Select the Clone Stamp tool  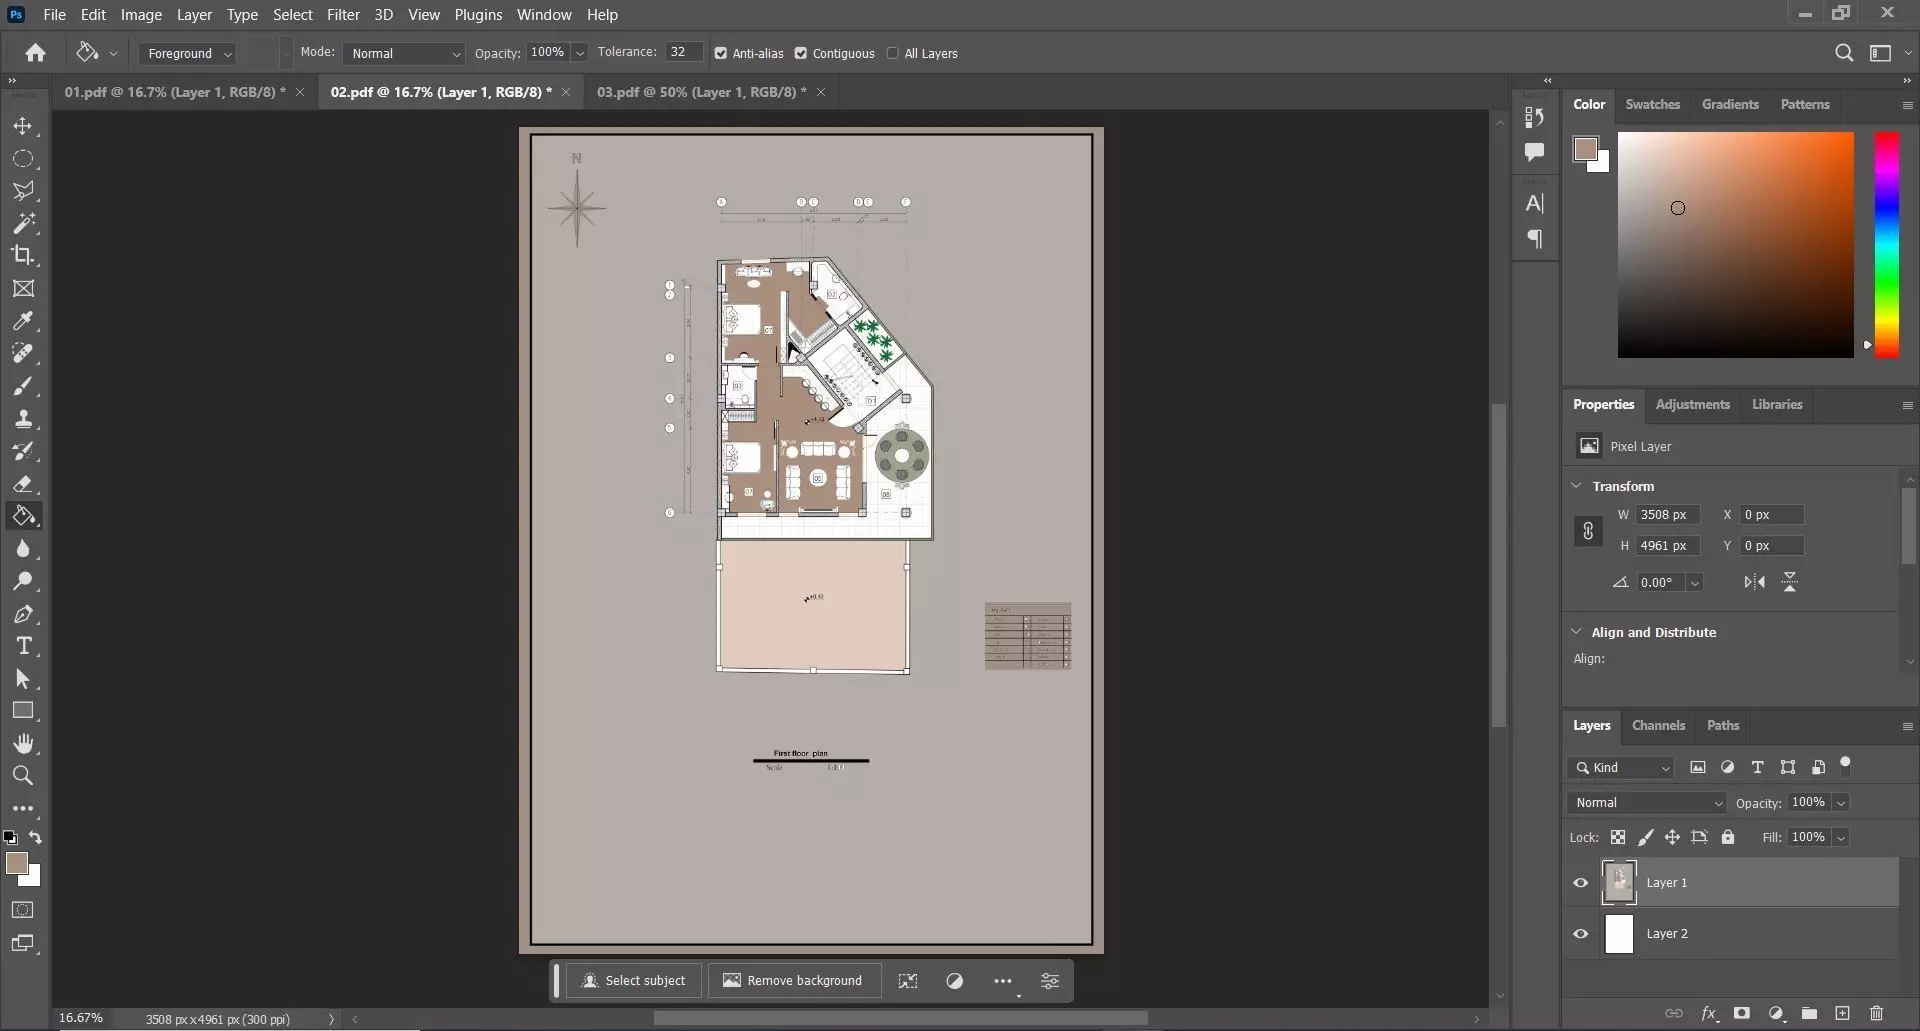click(23, 419)
